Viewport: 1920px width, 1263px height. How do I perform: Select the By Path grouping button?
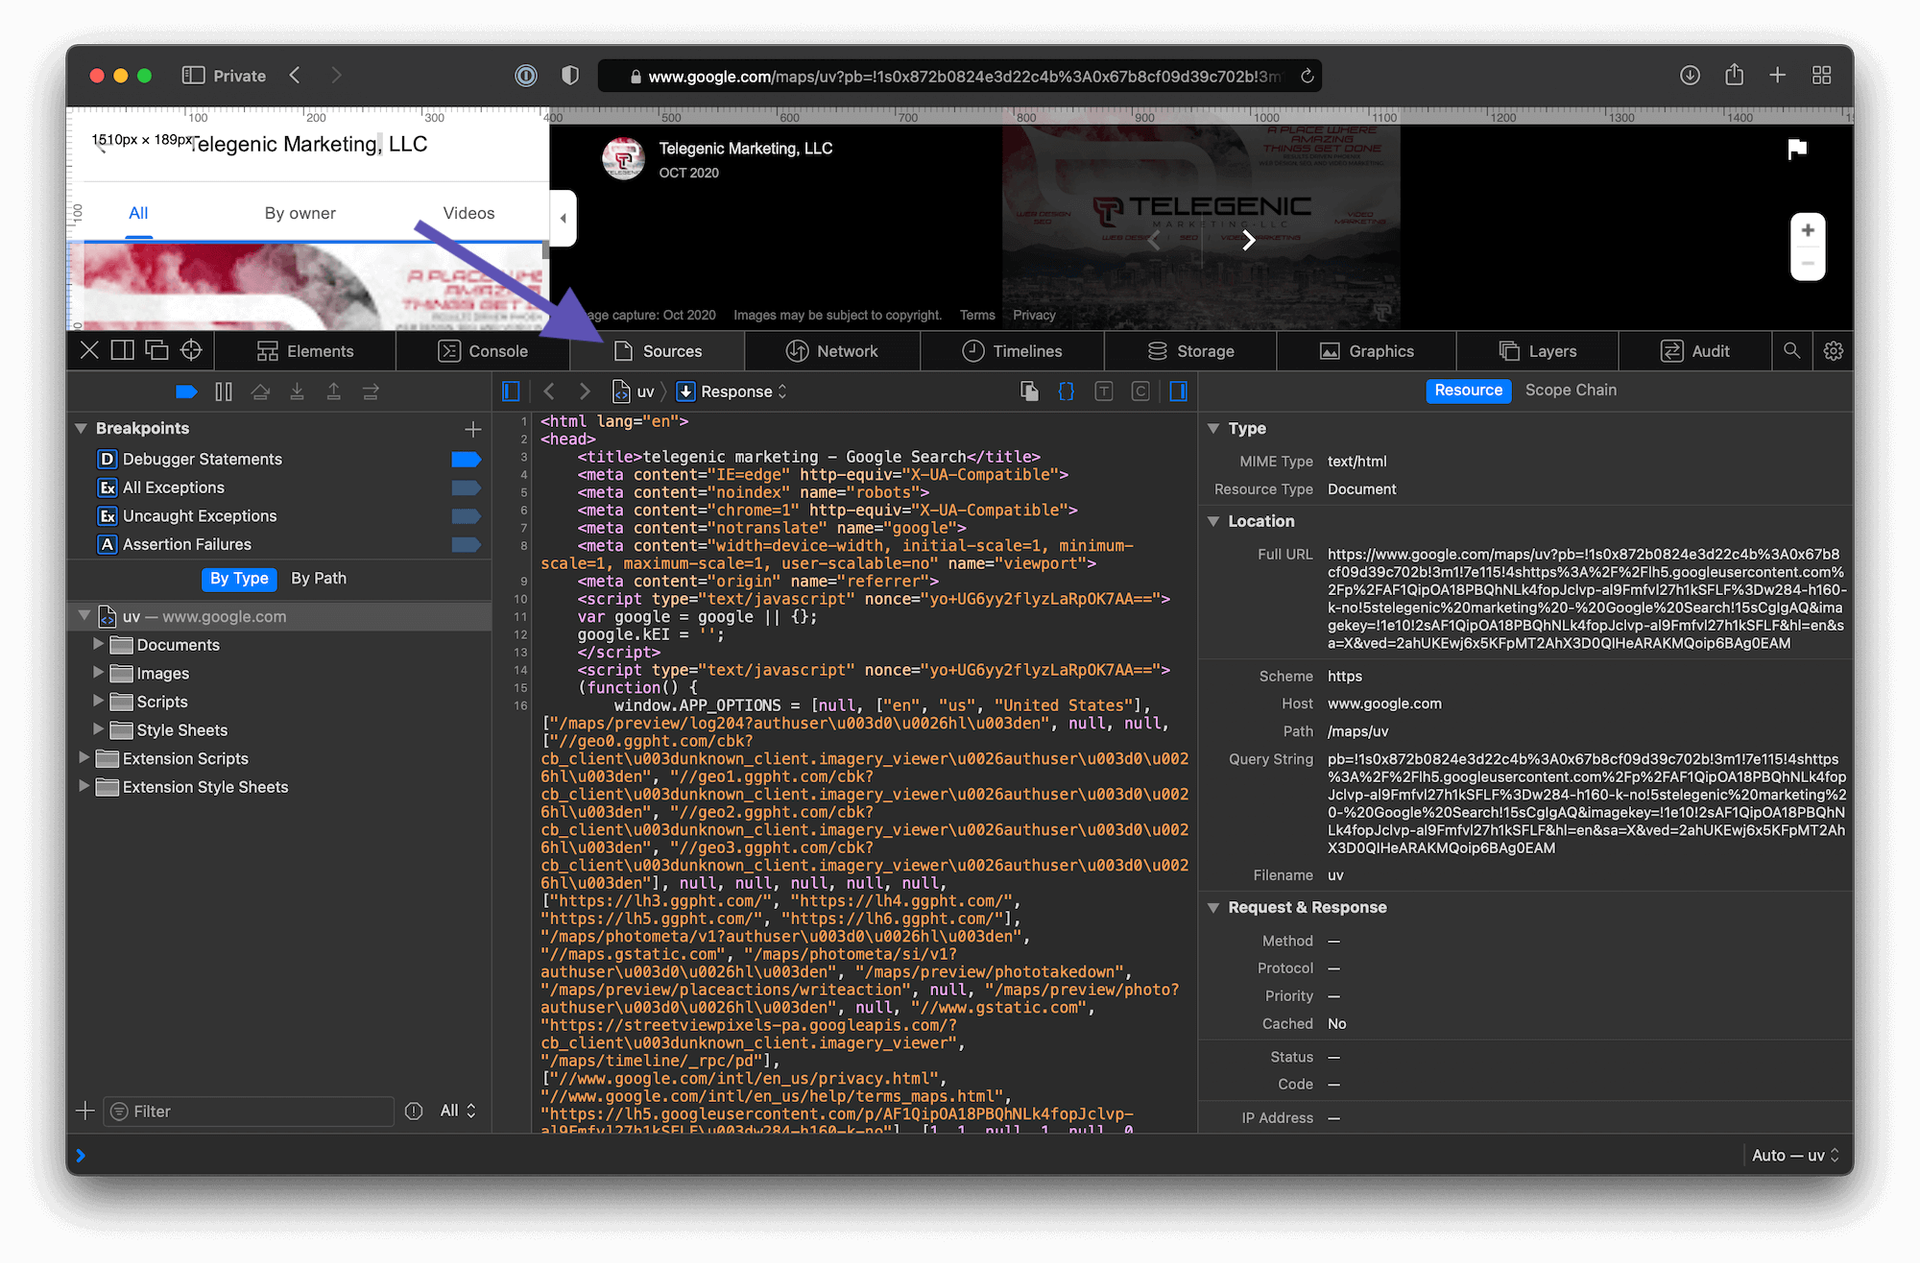click(x=318, y=578)
